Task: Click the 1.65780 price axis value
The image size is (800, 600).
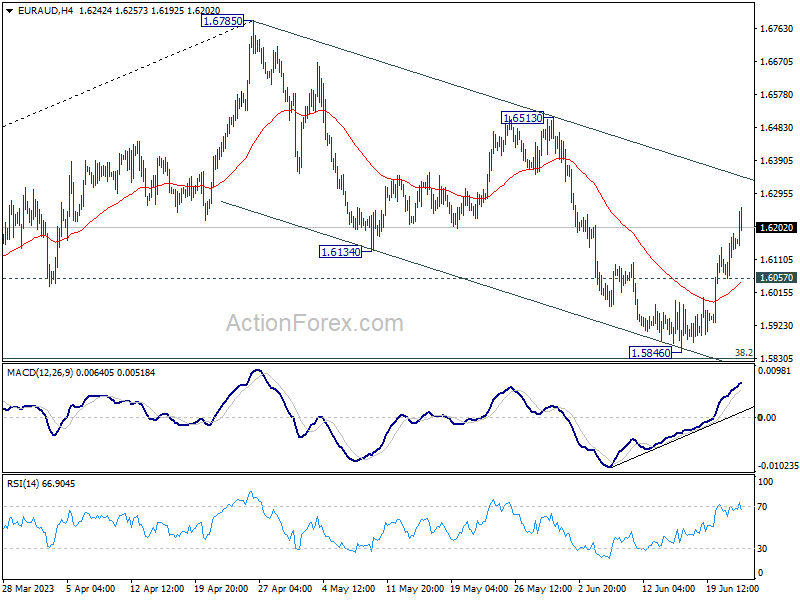Action: coord(777,95)
